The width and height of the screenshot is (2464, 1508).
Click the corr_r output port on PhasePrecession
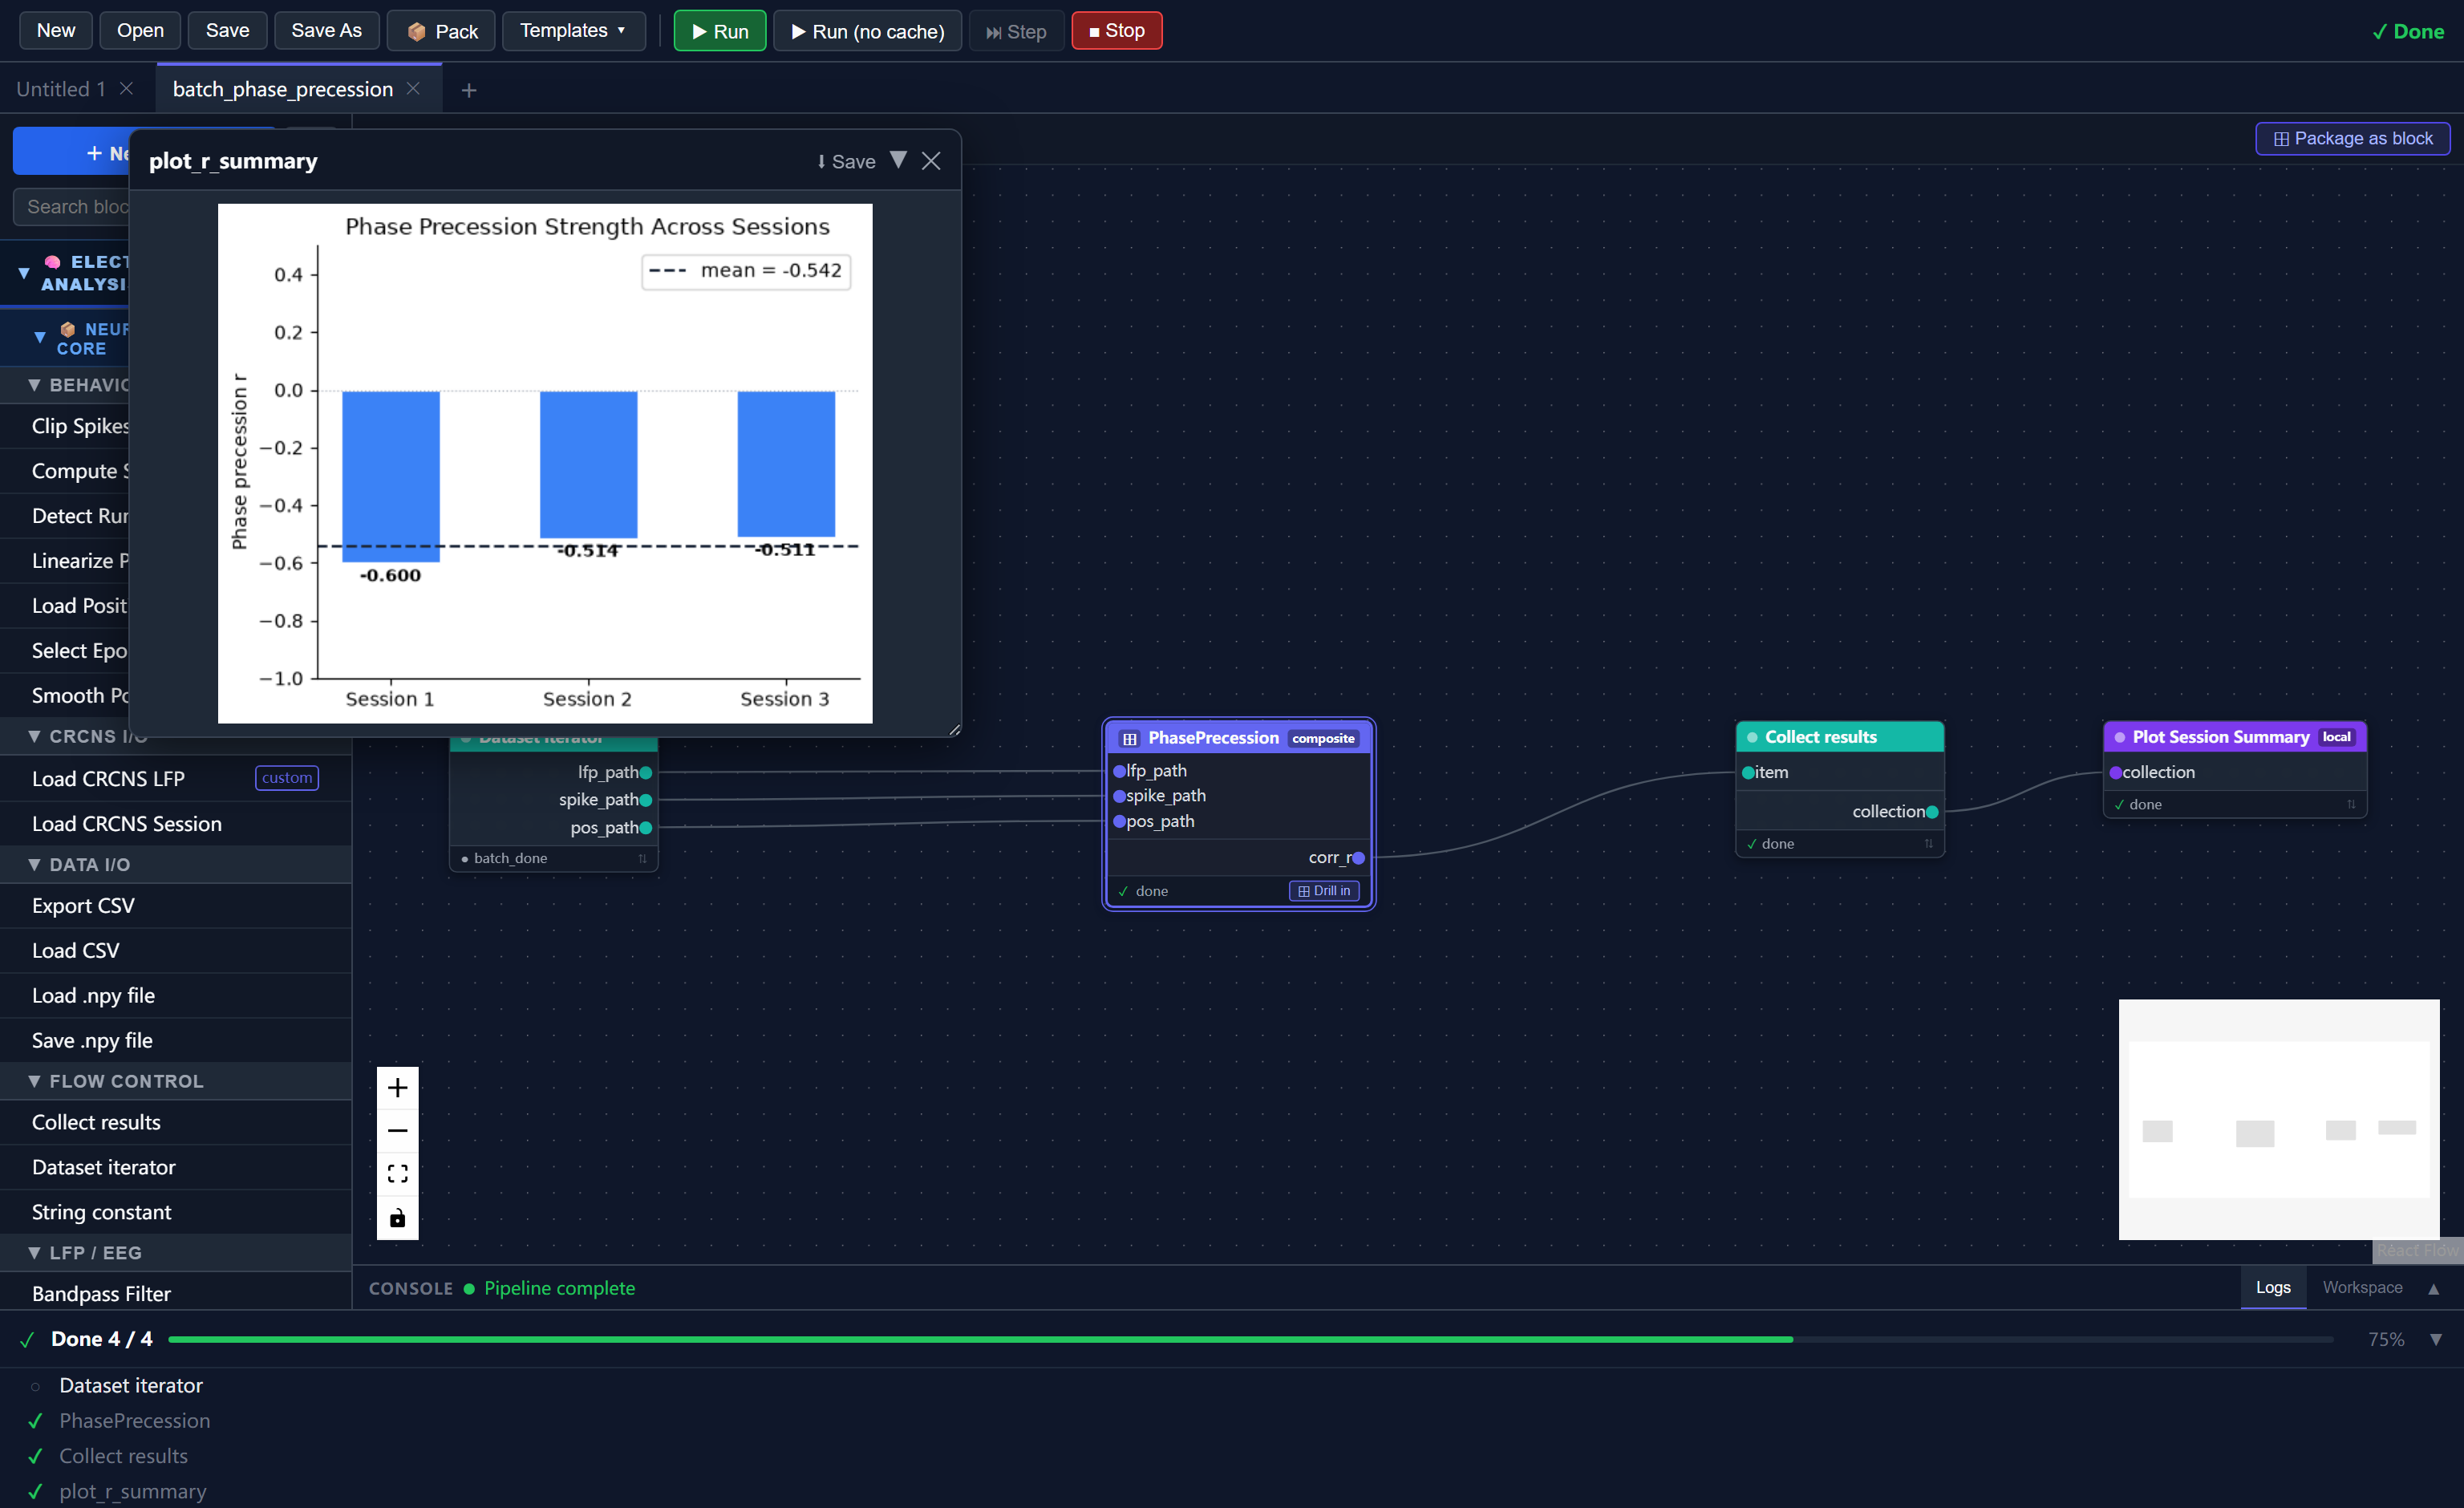(1357, 857)
